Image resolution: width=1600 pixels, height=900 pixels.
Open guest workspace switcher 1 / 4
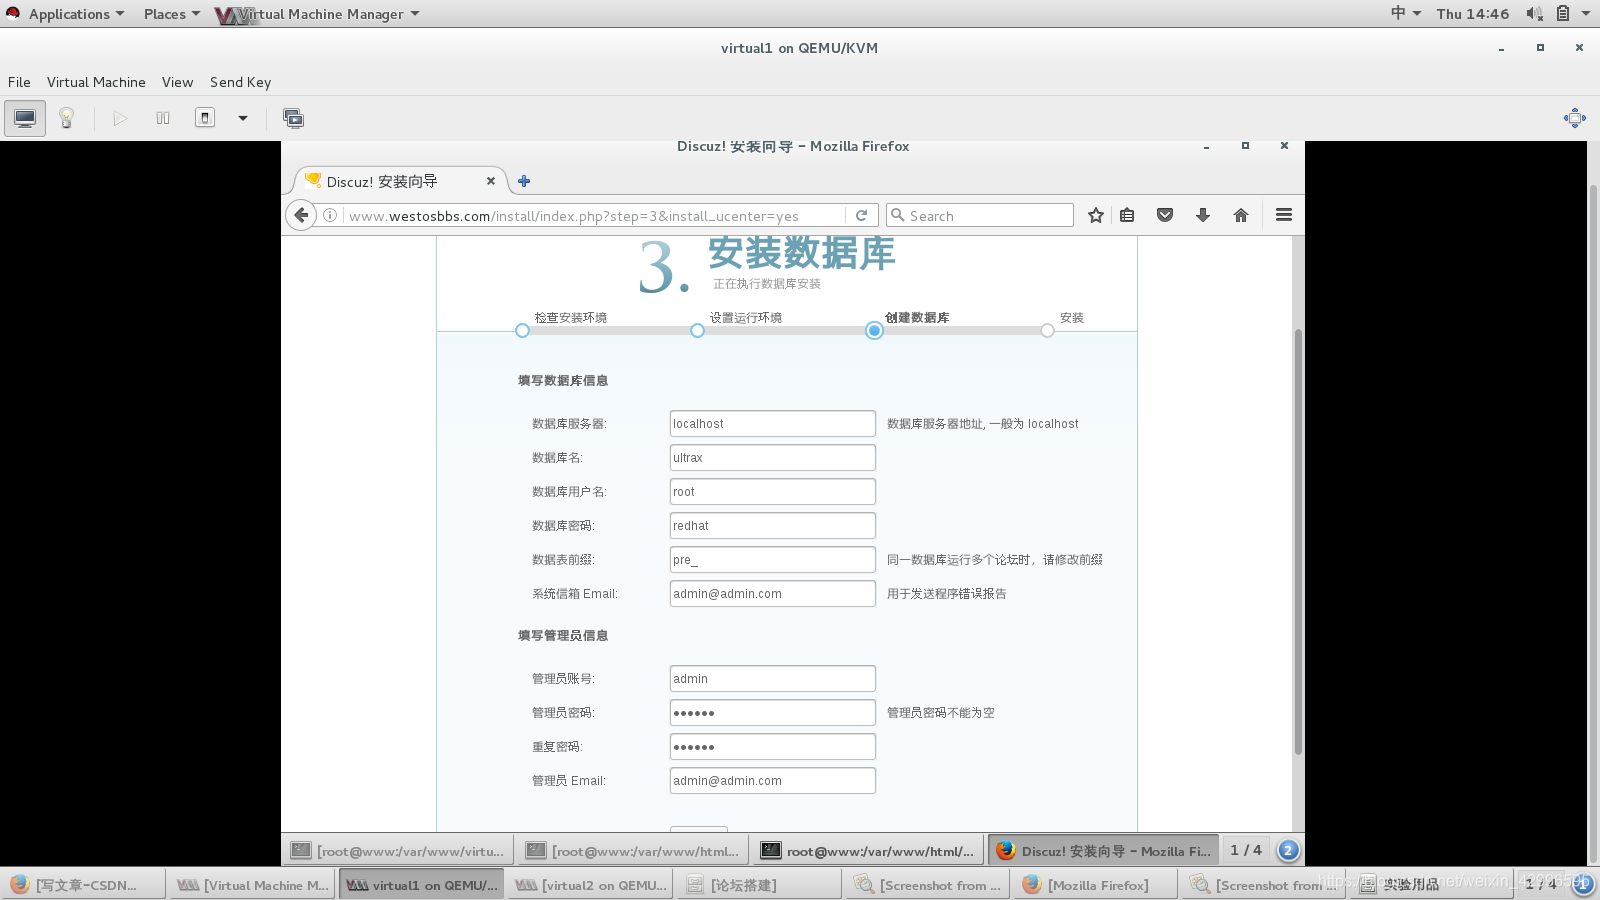(x=1246, y=850)
